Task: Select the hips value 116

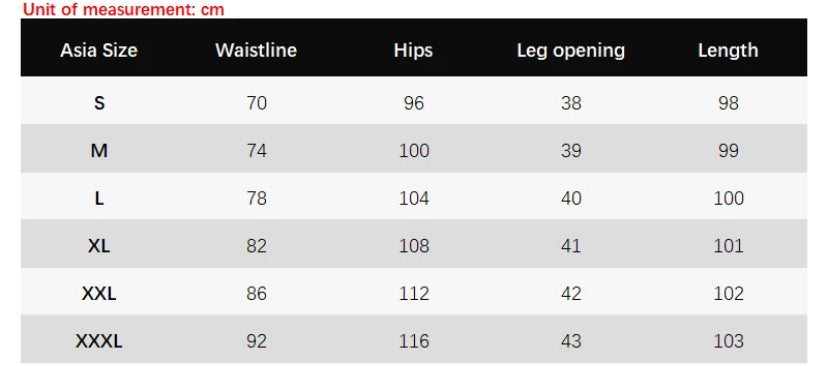Action: [414, 341]
